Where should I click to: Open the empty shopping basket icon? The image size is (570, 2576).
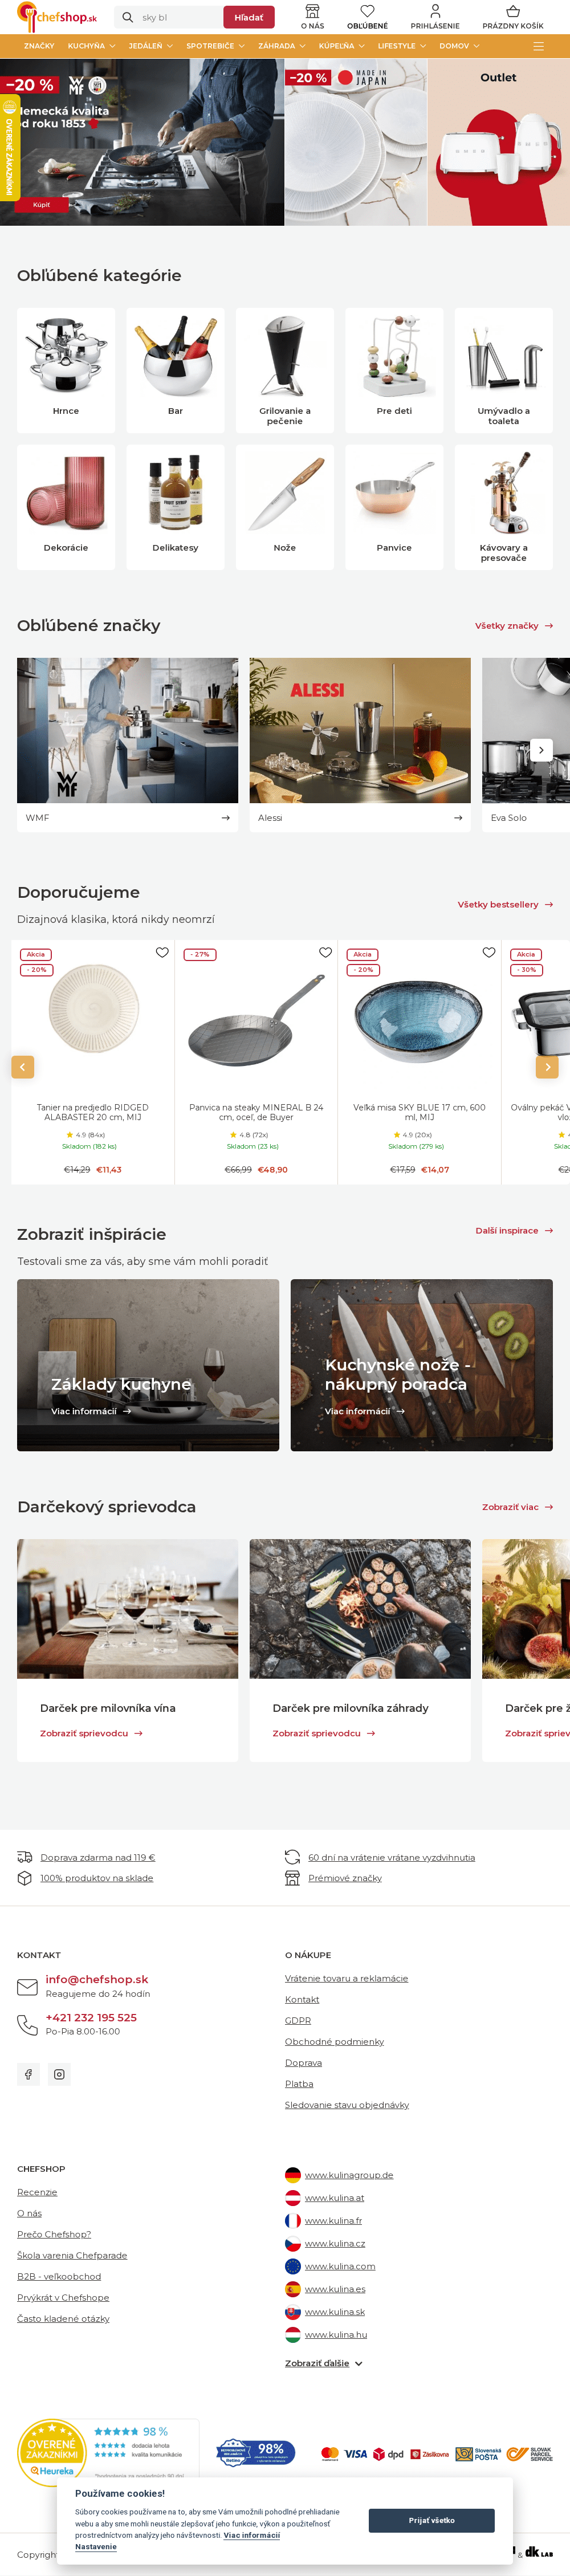coord(513,11)
